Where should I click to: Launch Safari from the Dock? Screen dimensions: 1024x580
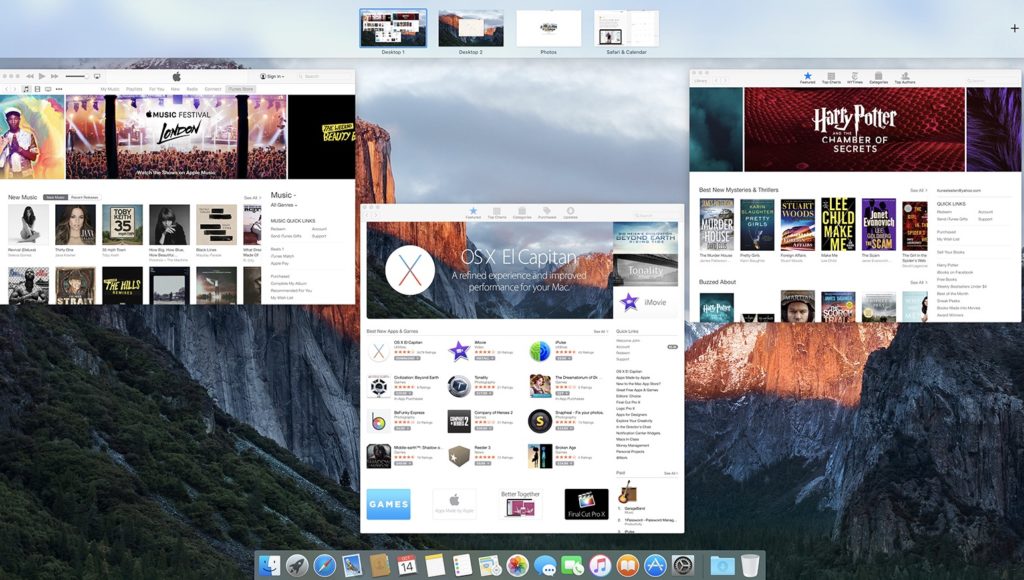click(x=324, y=566)
